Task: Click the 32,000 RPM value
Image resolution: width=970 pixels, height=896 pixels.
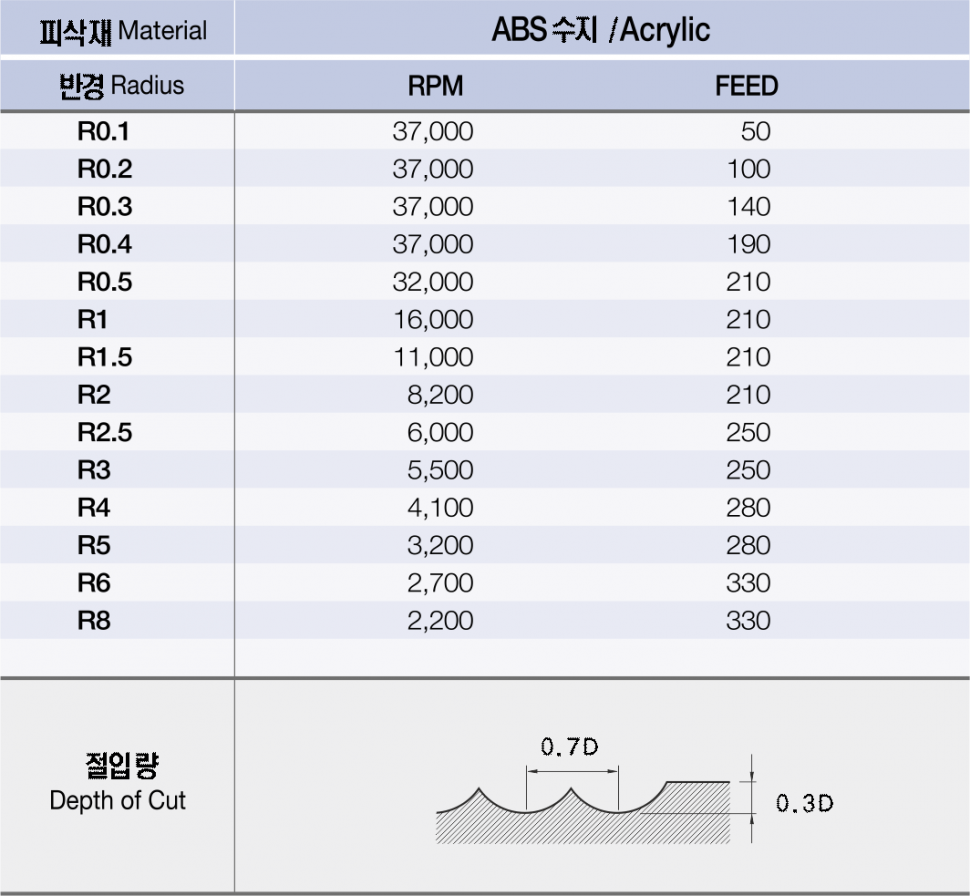Action: pyautogui.click(x=432, y=282)
